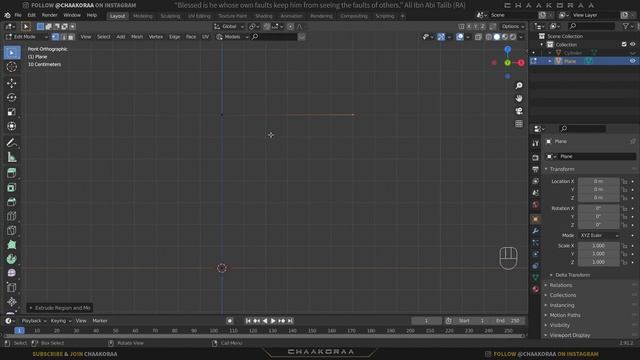Open the Options dropdown
The image size is (640, 360).
[x=513, y=27]
